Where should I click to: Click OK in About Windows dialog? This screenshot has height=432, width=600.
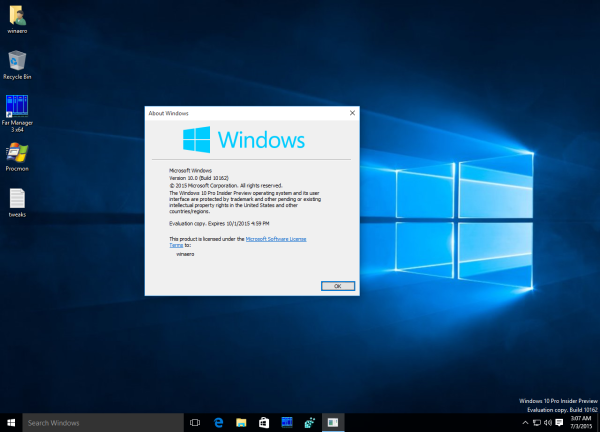[x=338, y=286]
